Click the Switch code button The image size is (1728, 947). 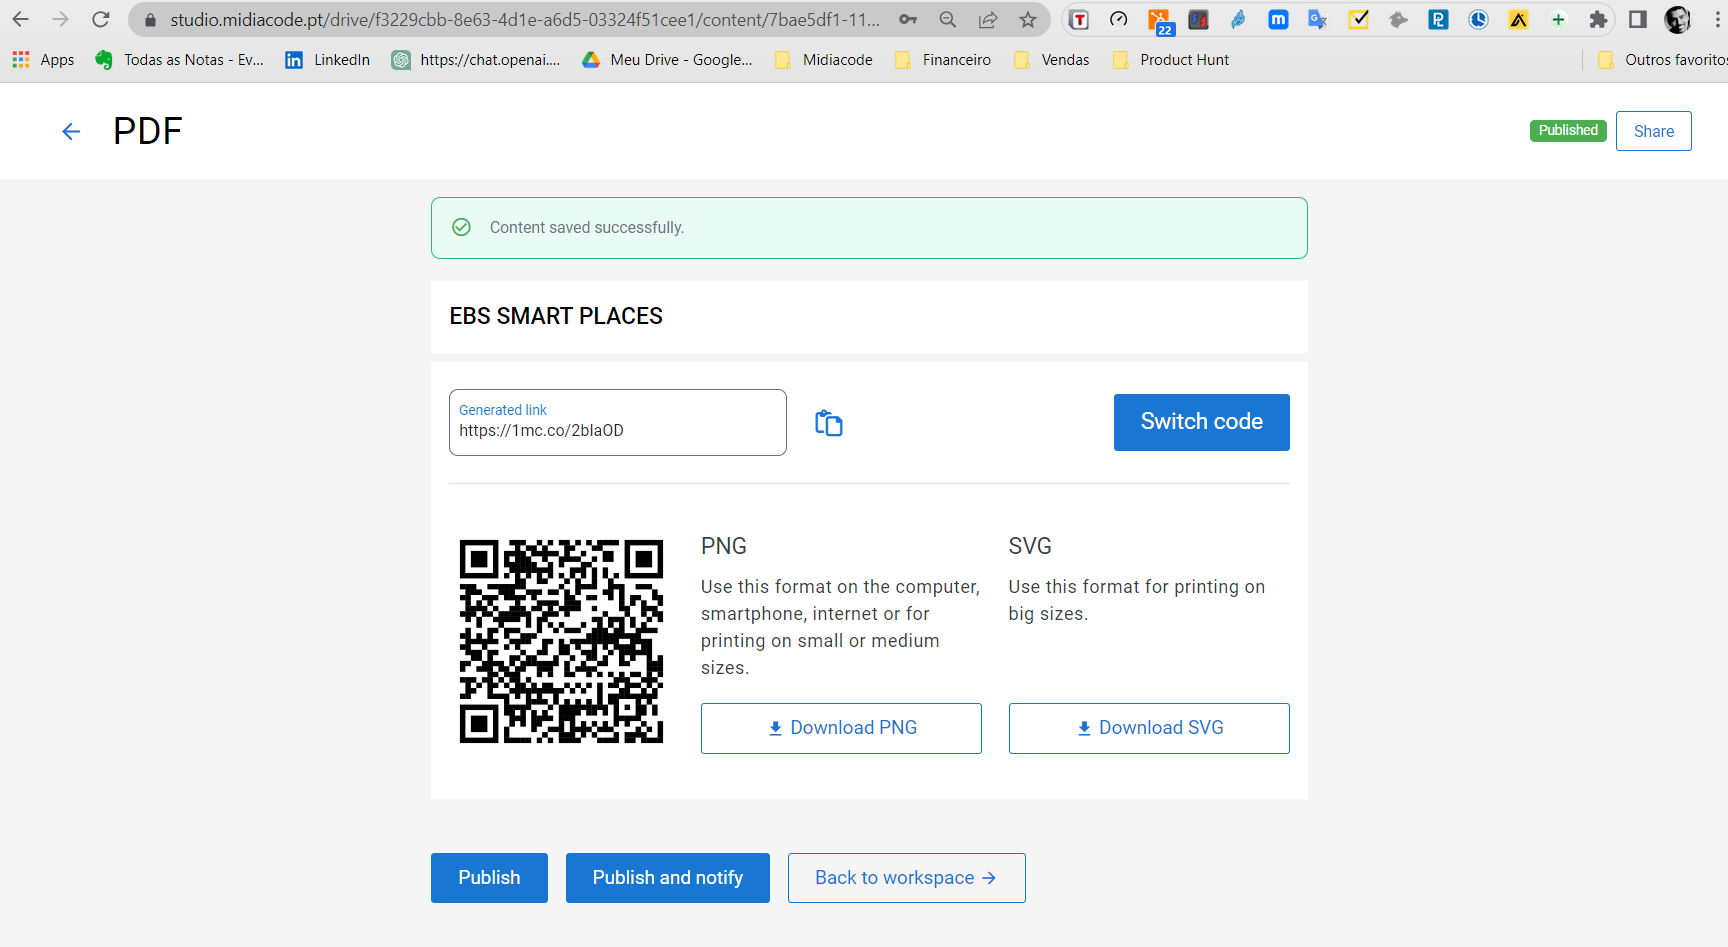click(x=1201, y=422)
